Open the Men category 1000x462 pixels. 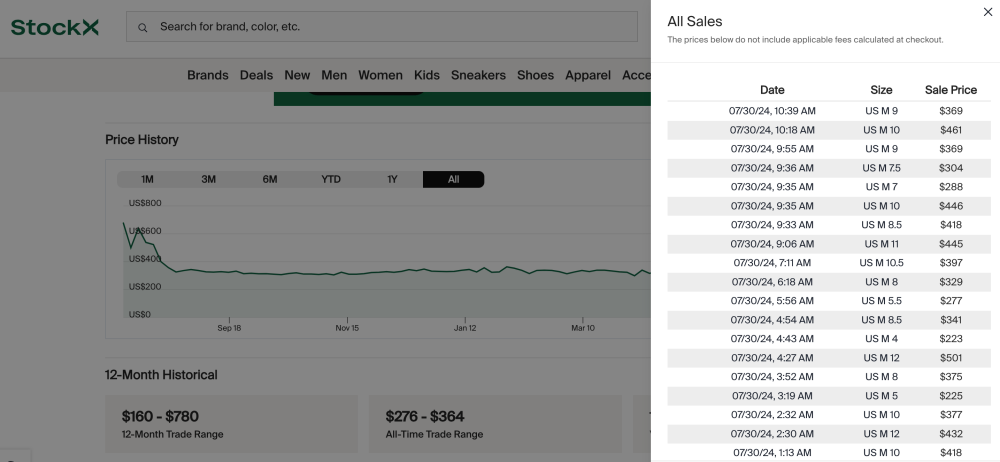334,75
